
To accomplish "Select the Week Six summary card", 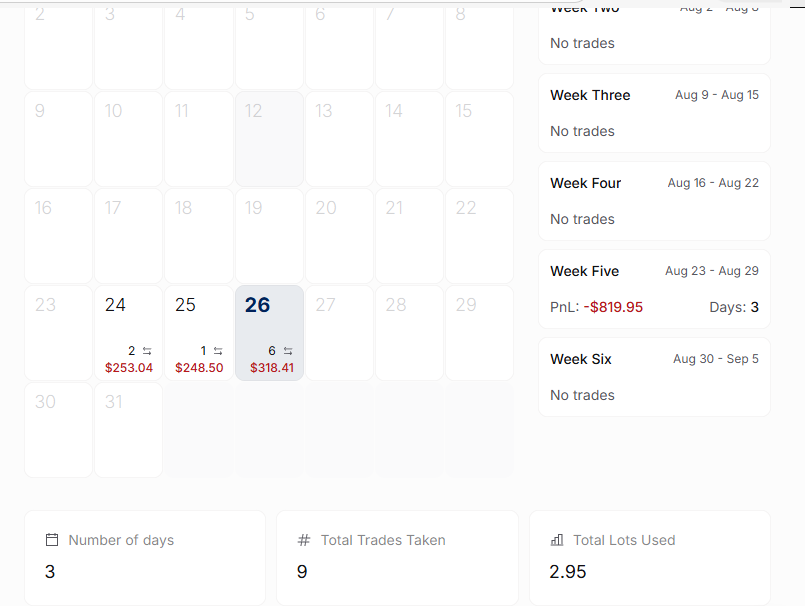I will pos(654,377).
